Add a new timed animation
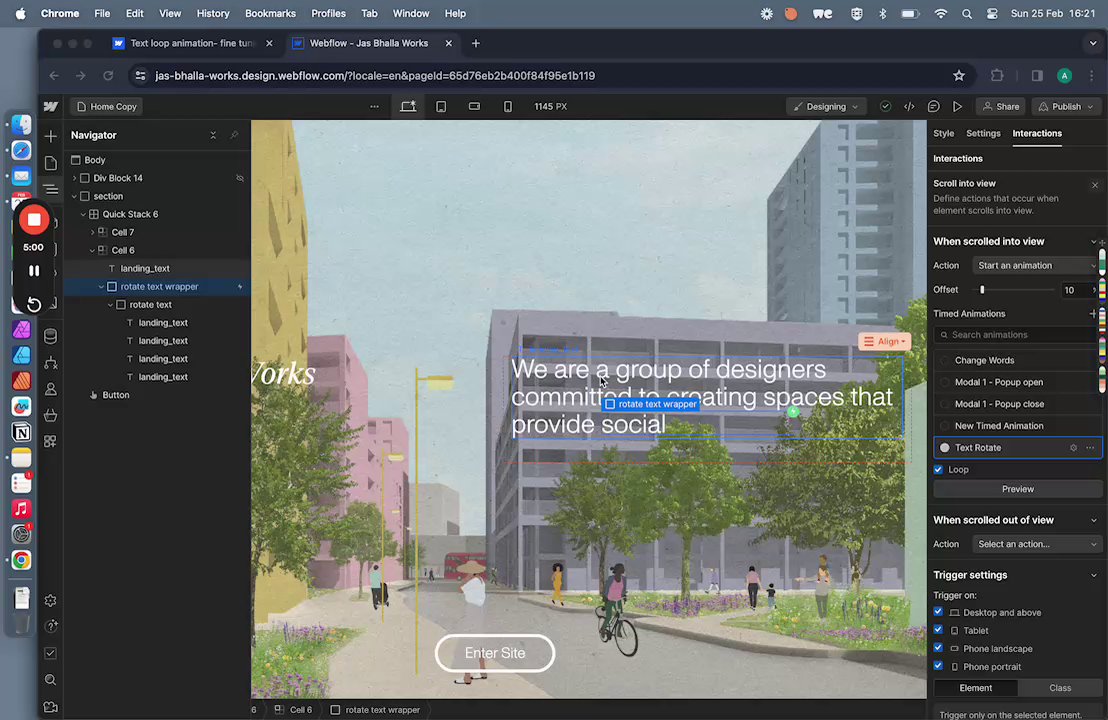This screenshot has width=1108, height=720. pyautogui.click(x=1093, y=314)
